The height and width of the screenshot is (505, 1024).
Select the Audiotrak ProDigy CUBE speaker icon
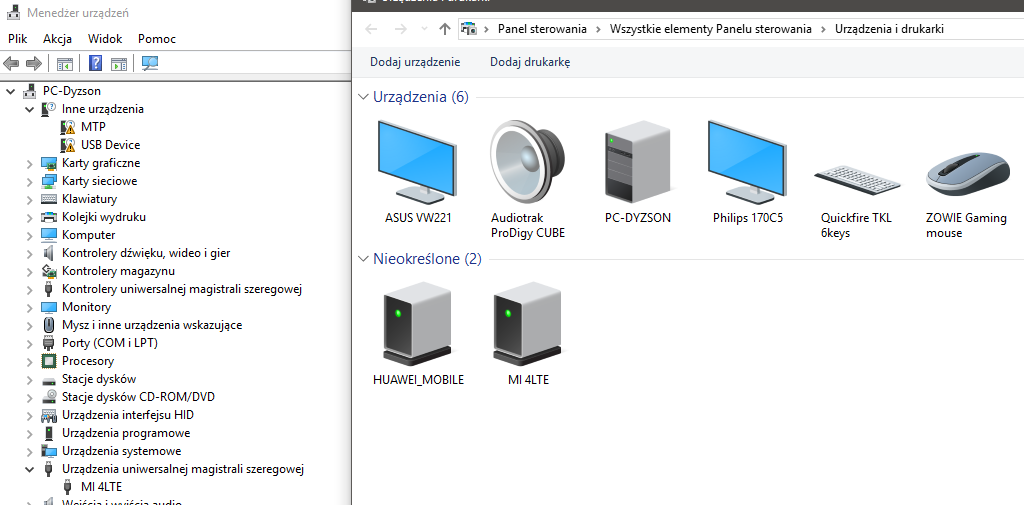coord(527,164)
